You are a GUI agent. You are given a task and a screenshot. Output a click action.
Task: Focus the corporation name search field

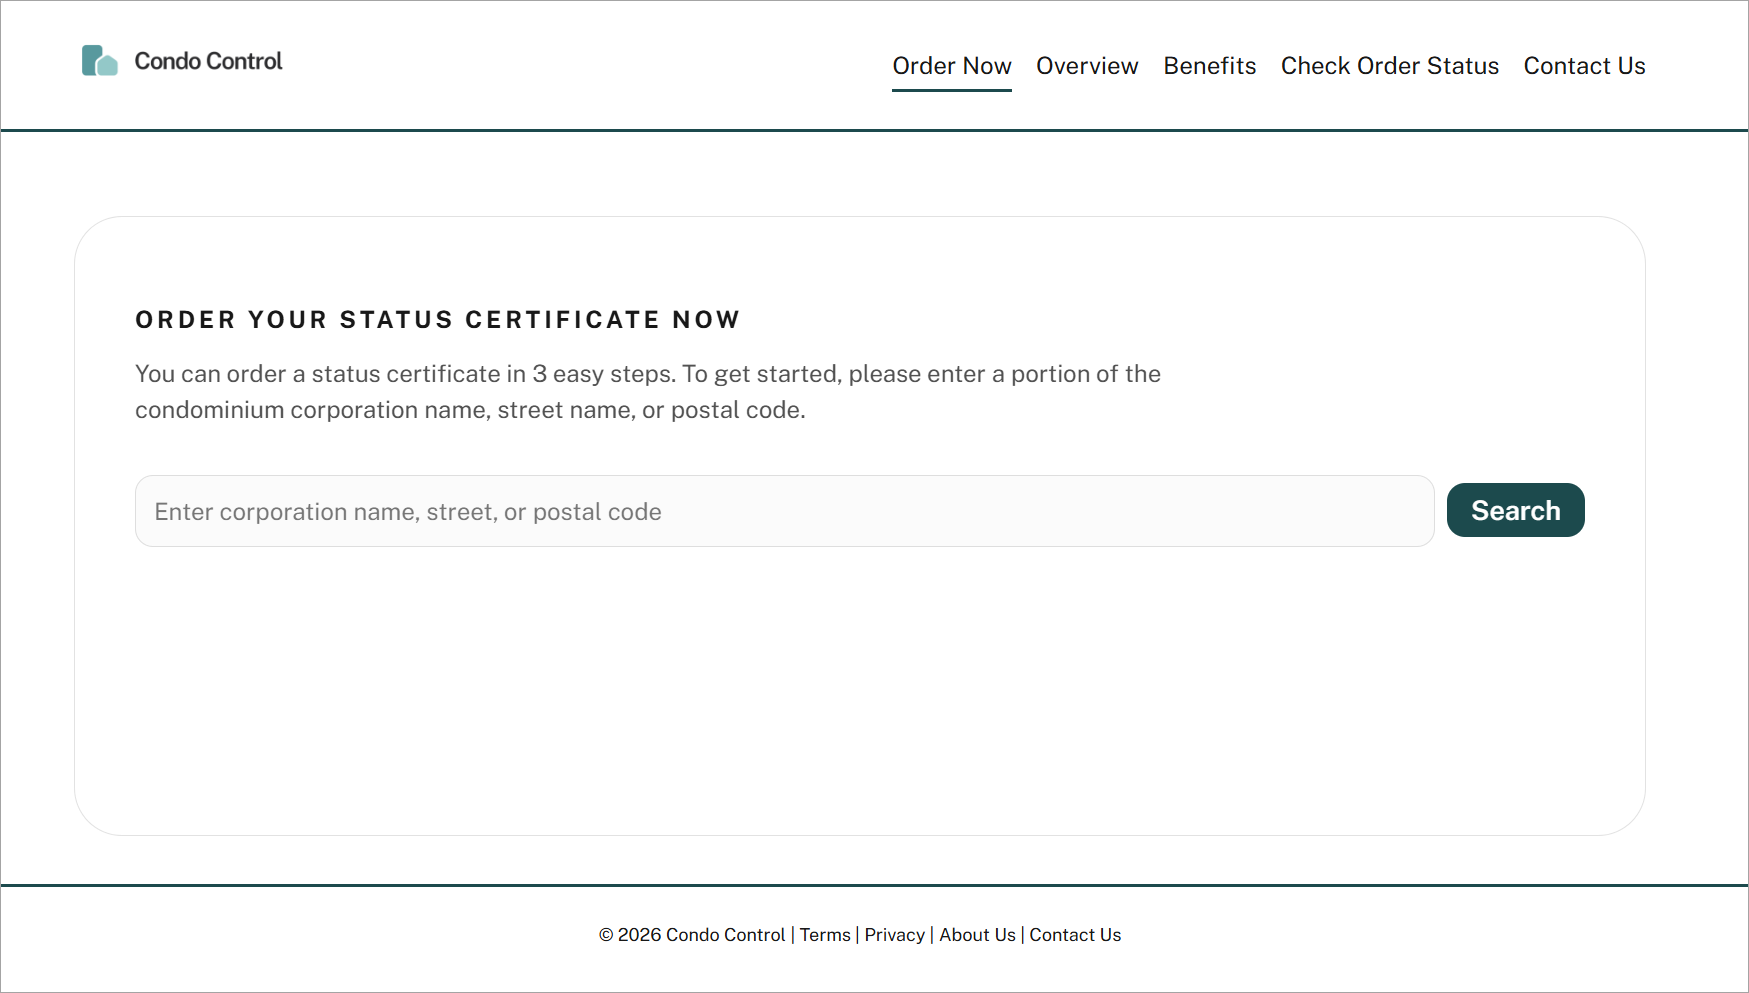[x=785, y=511]
